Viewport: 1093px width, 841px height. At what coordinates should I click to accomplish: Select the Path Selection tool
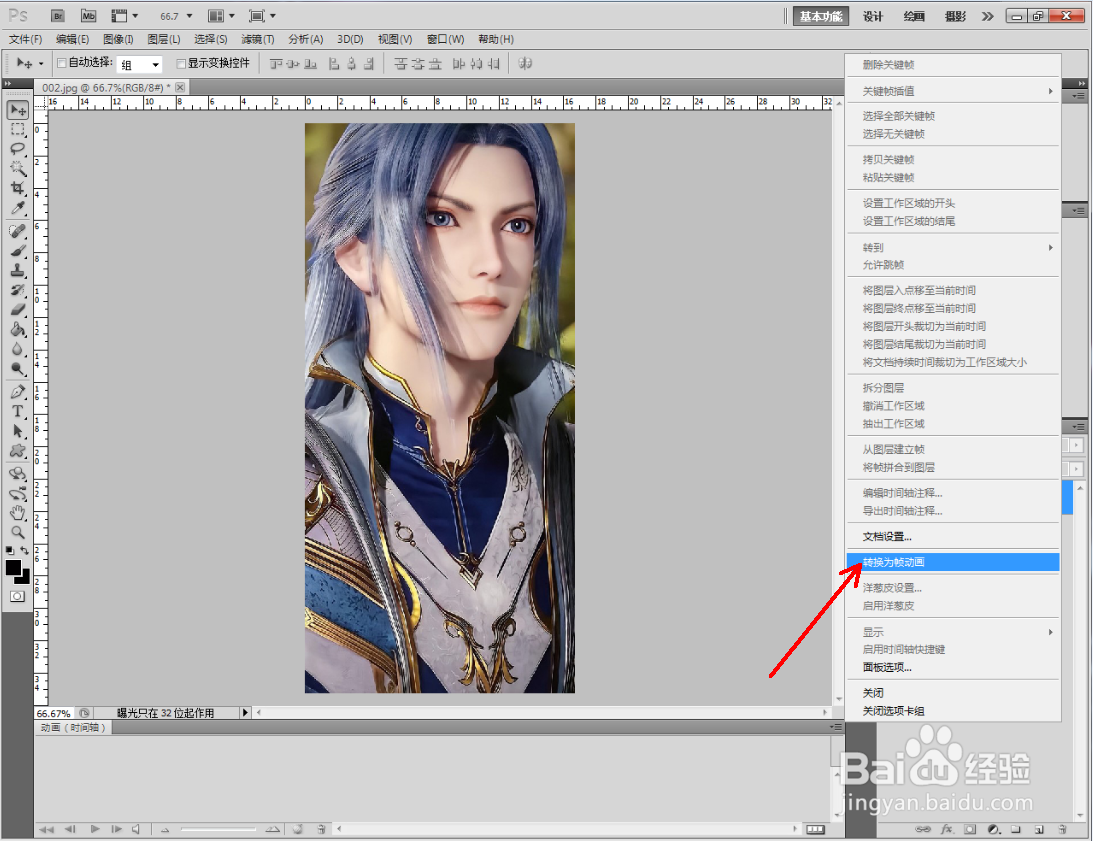[x=17, y=430]
